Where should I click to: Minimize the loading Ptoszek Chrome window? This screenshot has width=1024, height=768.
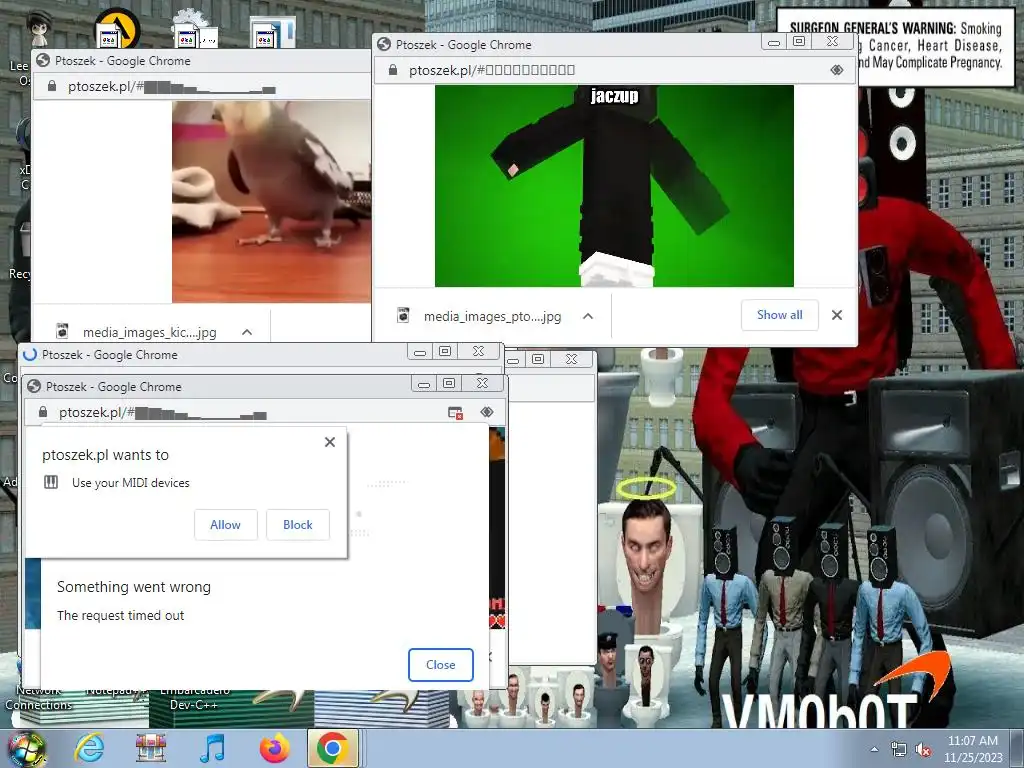[x=420, y=352]
